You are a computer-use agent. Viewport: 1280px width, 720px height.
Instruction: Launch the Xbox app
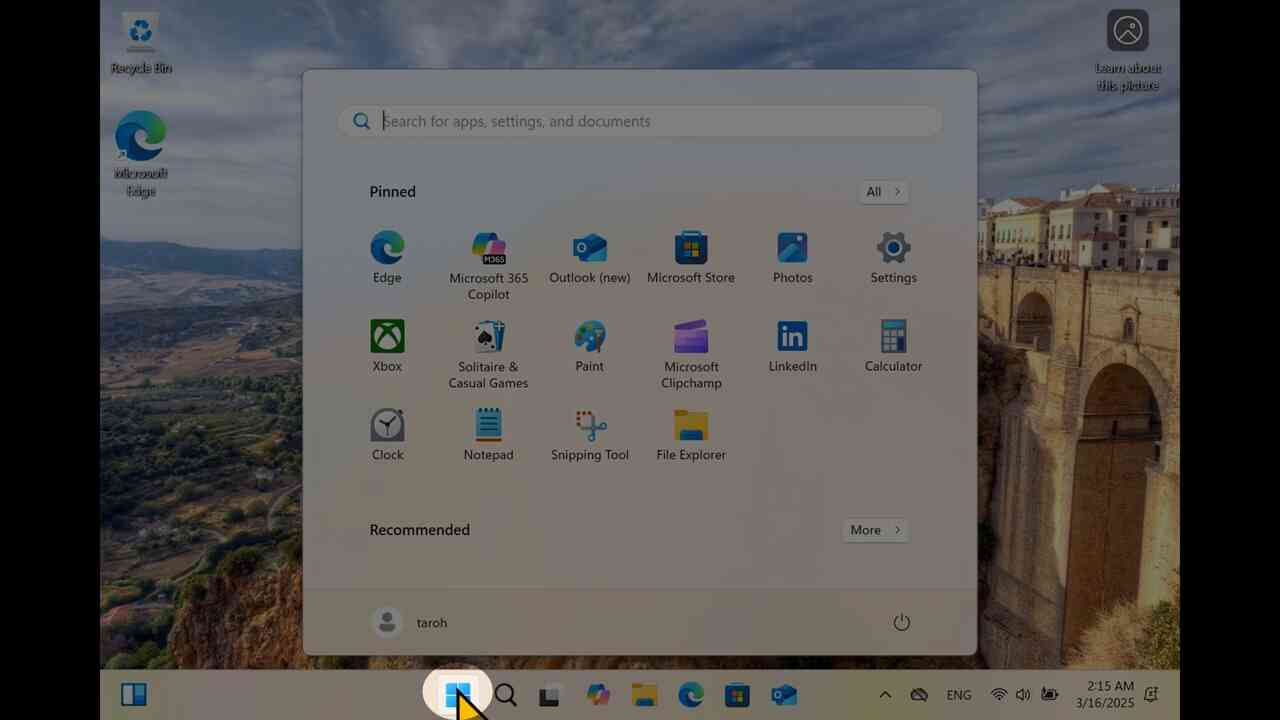tap(387, 346)
